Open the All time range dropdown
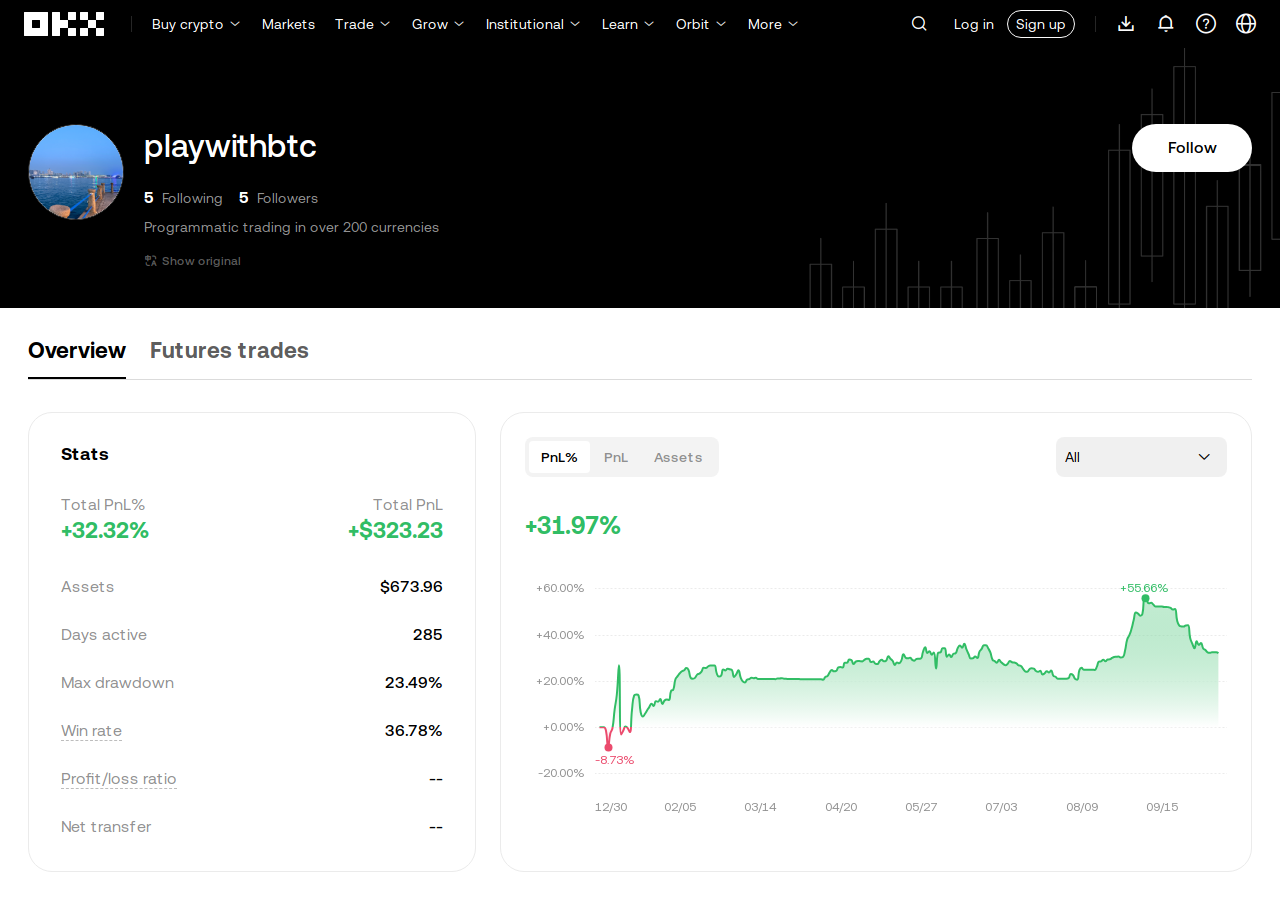This screenshot has width=1280, height=900. (1141, 457)
